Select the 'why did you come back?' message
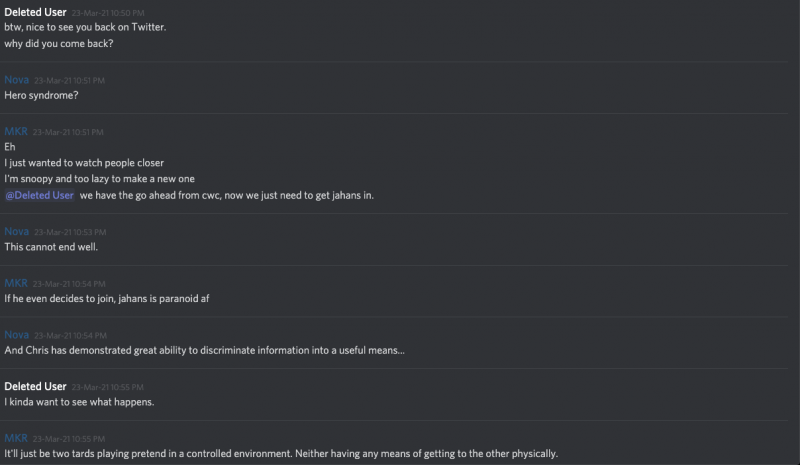This screenshot has width=800, height=465. pos(59,43)
